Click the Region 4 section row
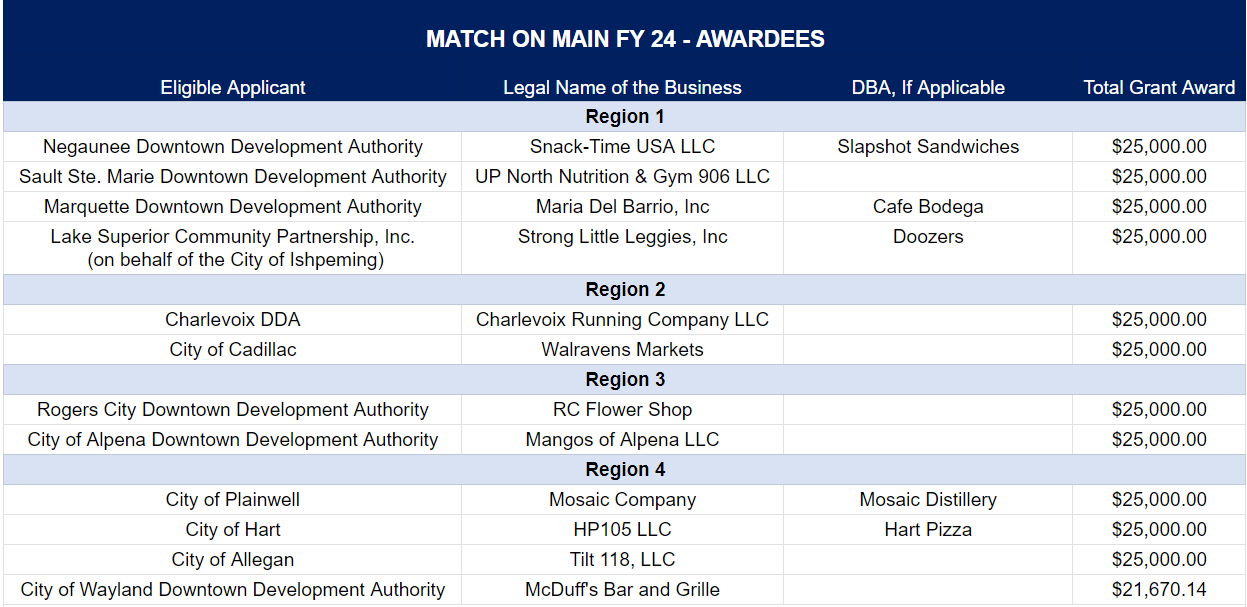 click(624, 470)
